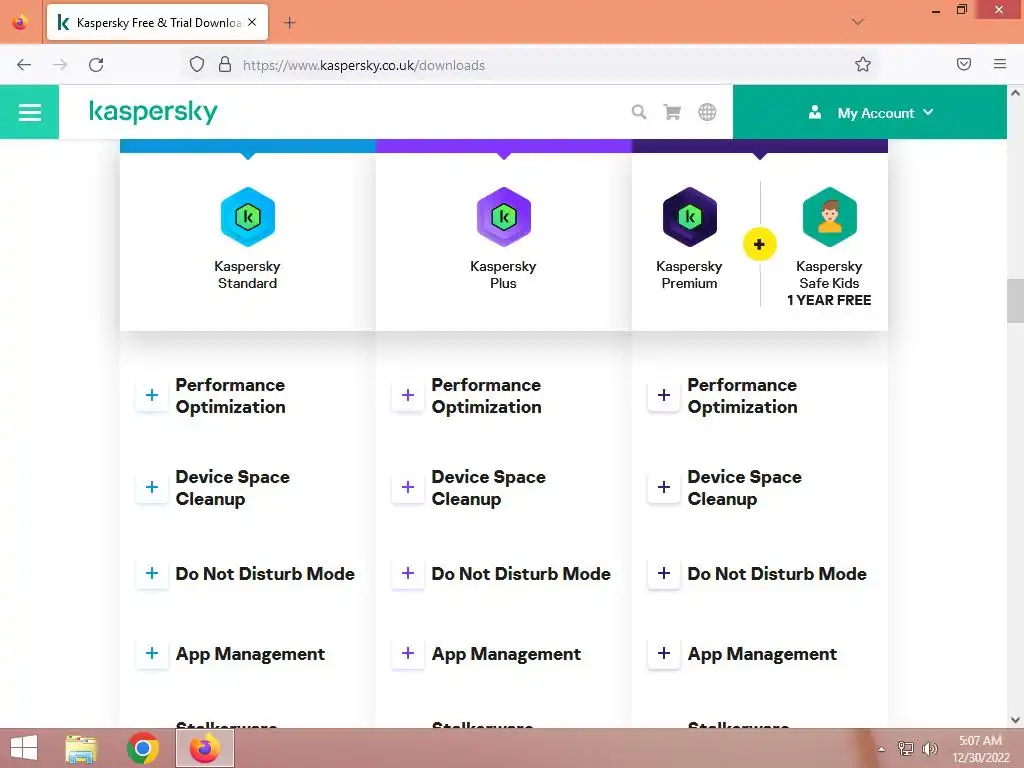Expand Device Space Cleanup under Kaspersky Premium

(664, 487)
